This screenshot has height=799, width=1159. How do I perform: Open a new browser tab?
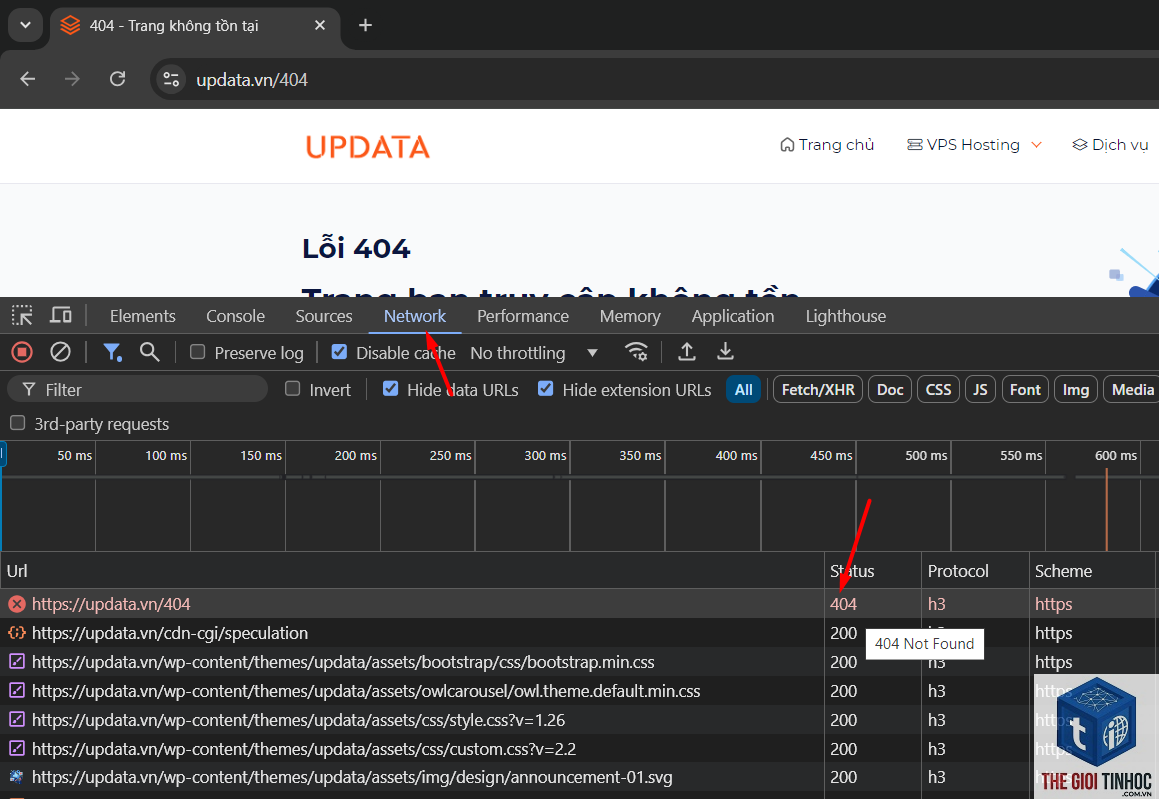tap(365, 25)
